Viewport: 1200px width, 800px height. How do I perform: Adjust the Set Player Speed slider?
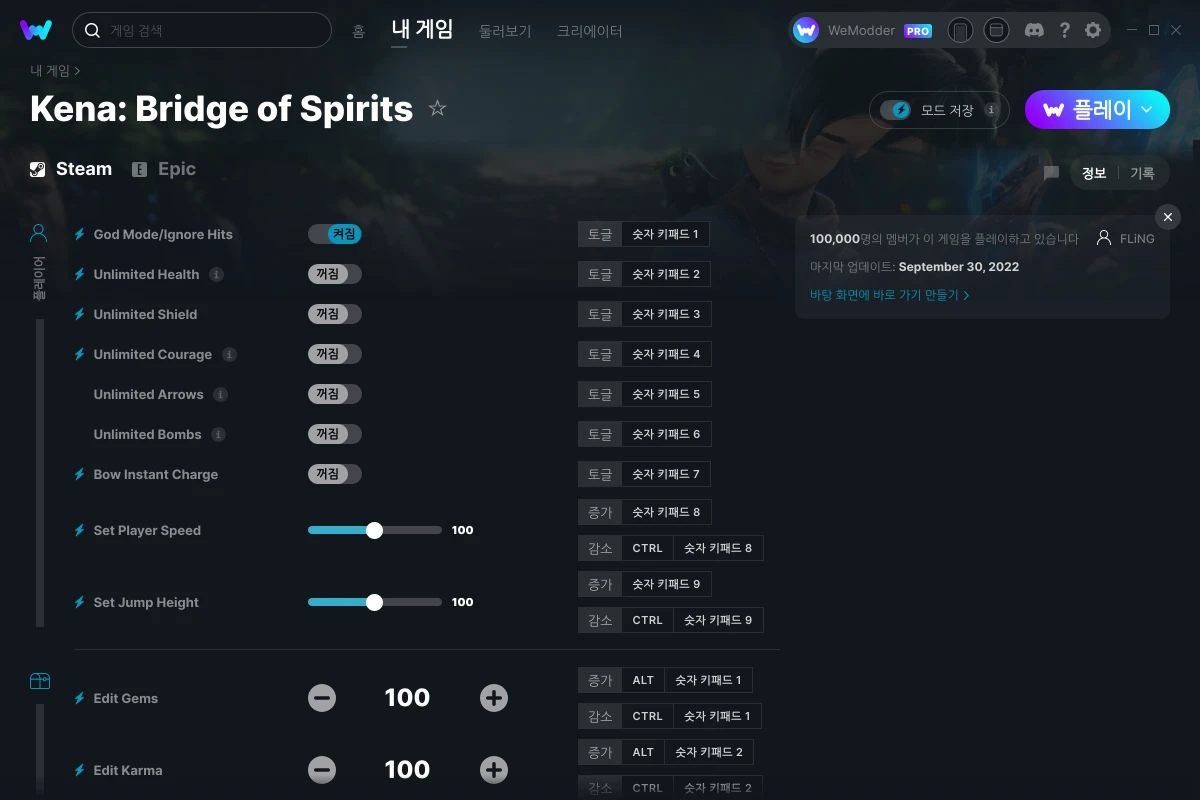coord(375,530)
